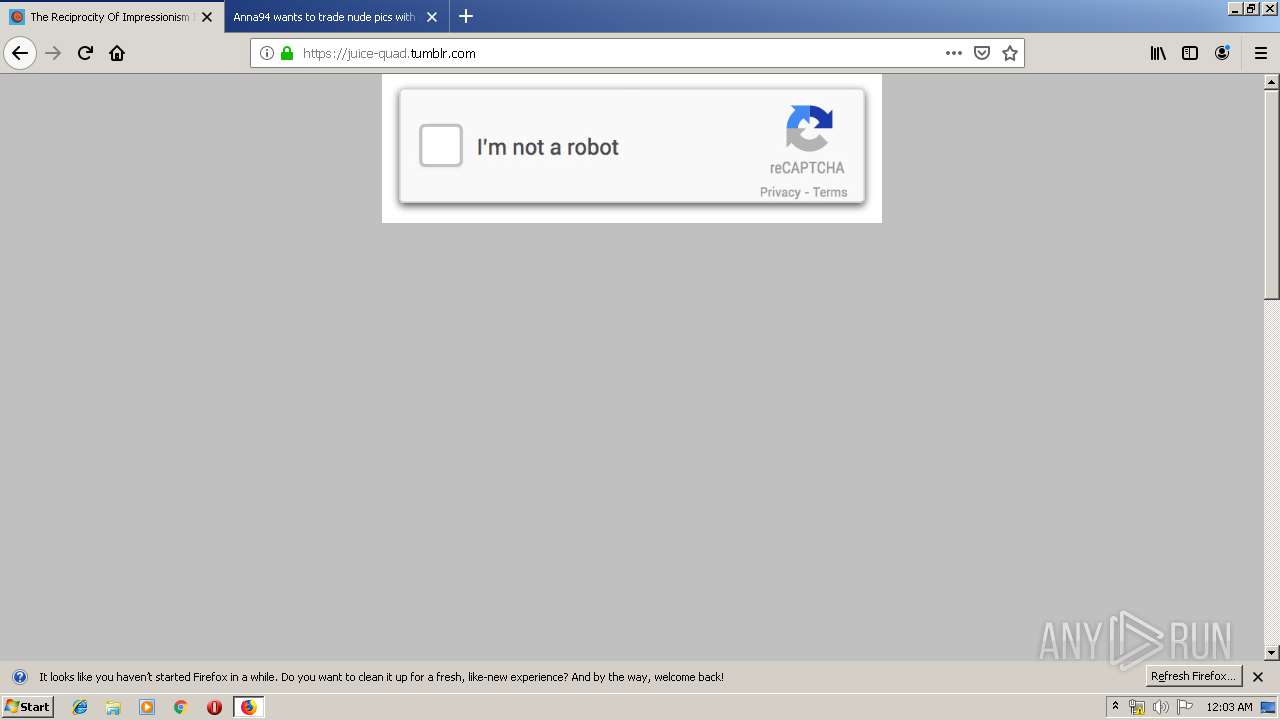Go back to the previous page
This screenshot has height=720, width=1280.
pyautogui.click(x=20, y=53)
